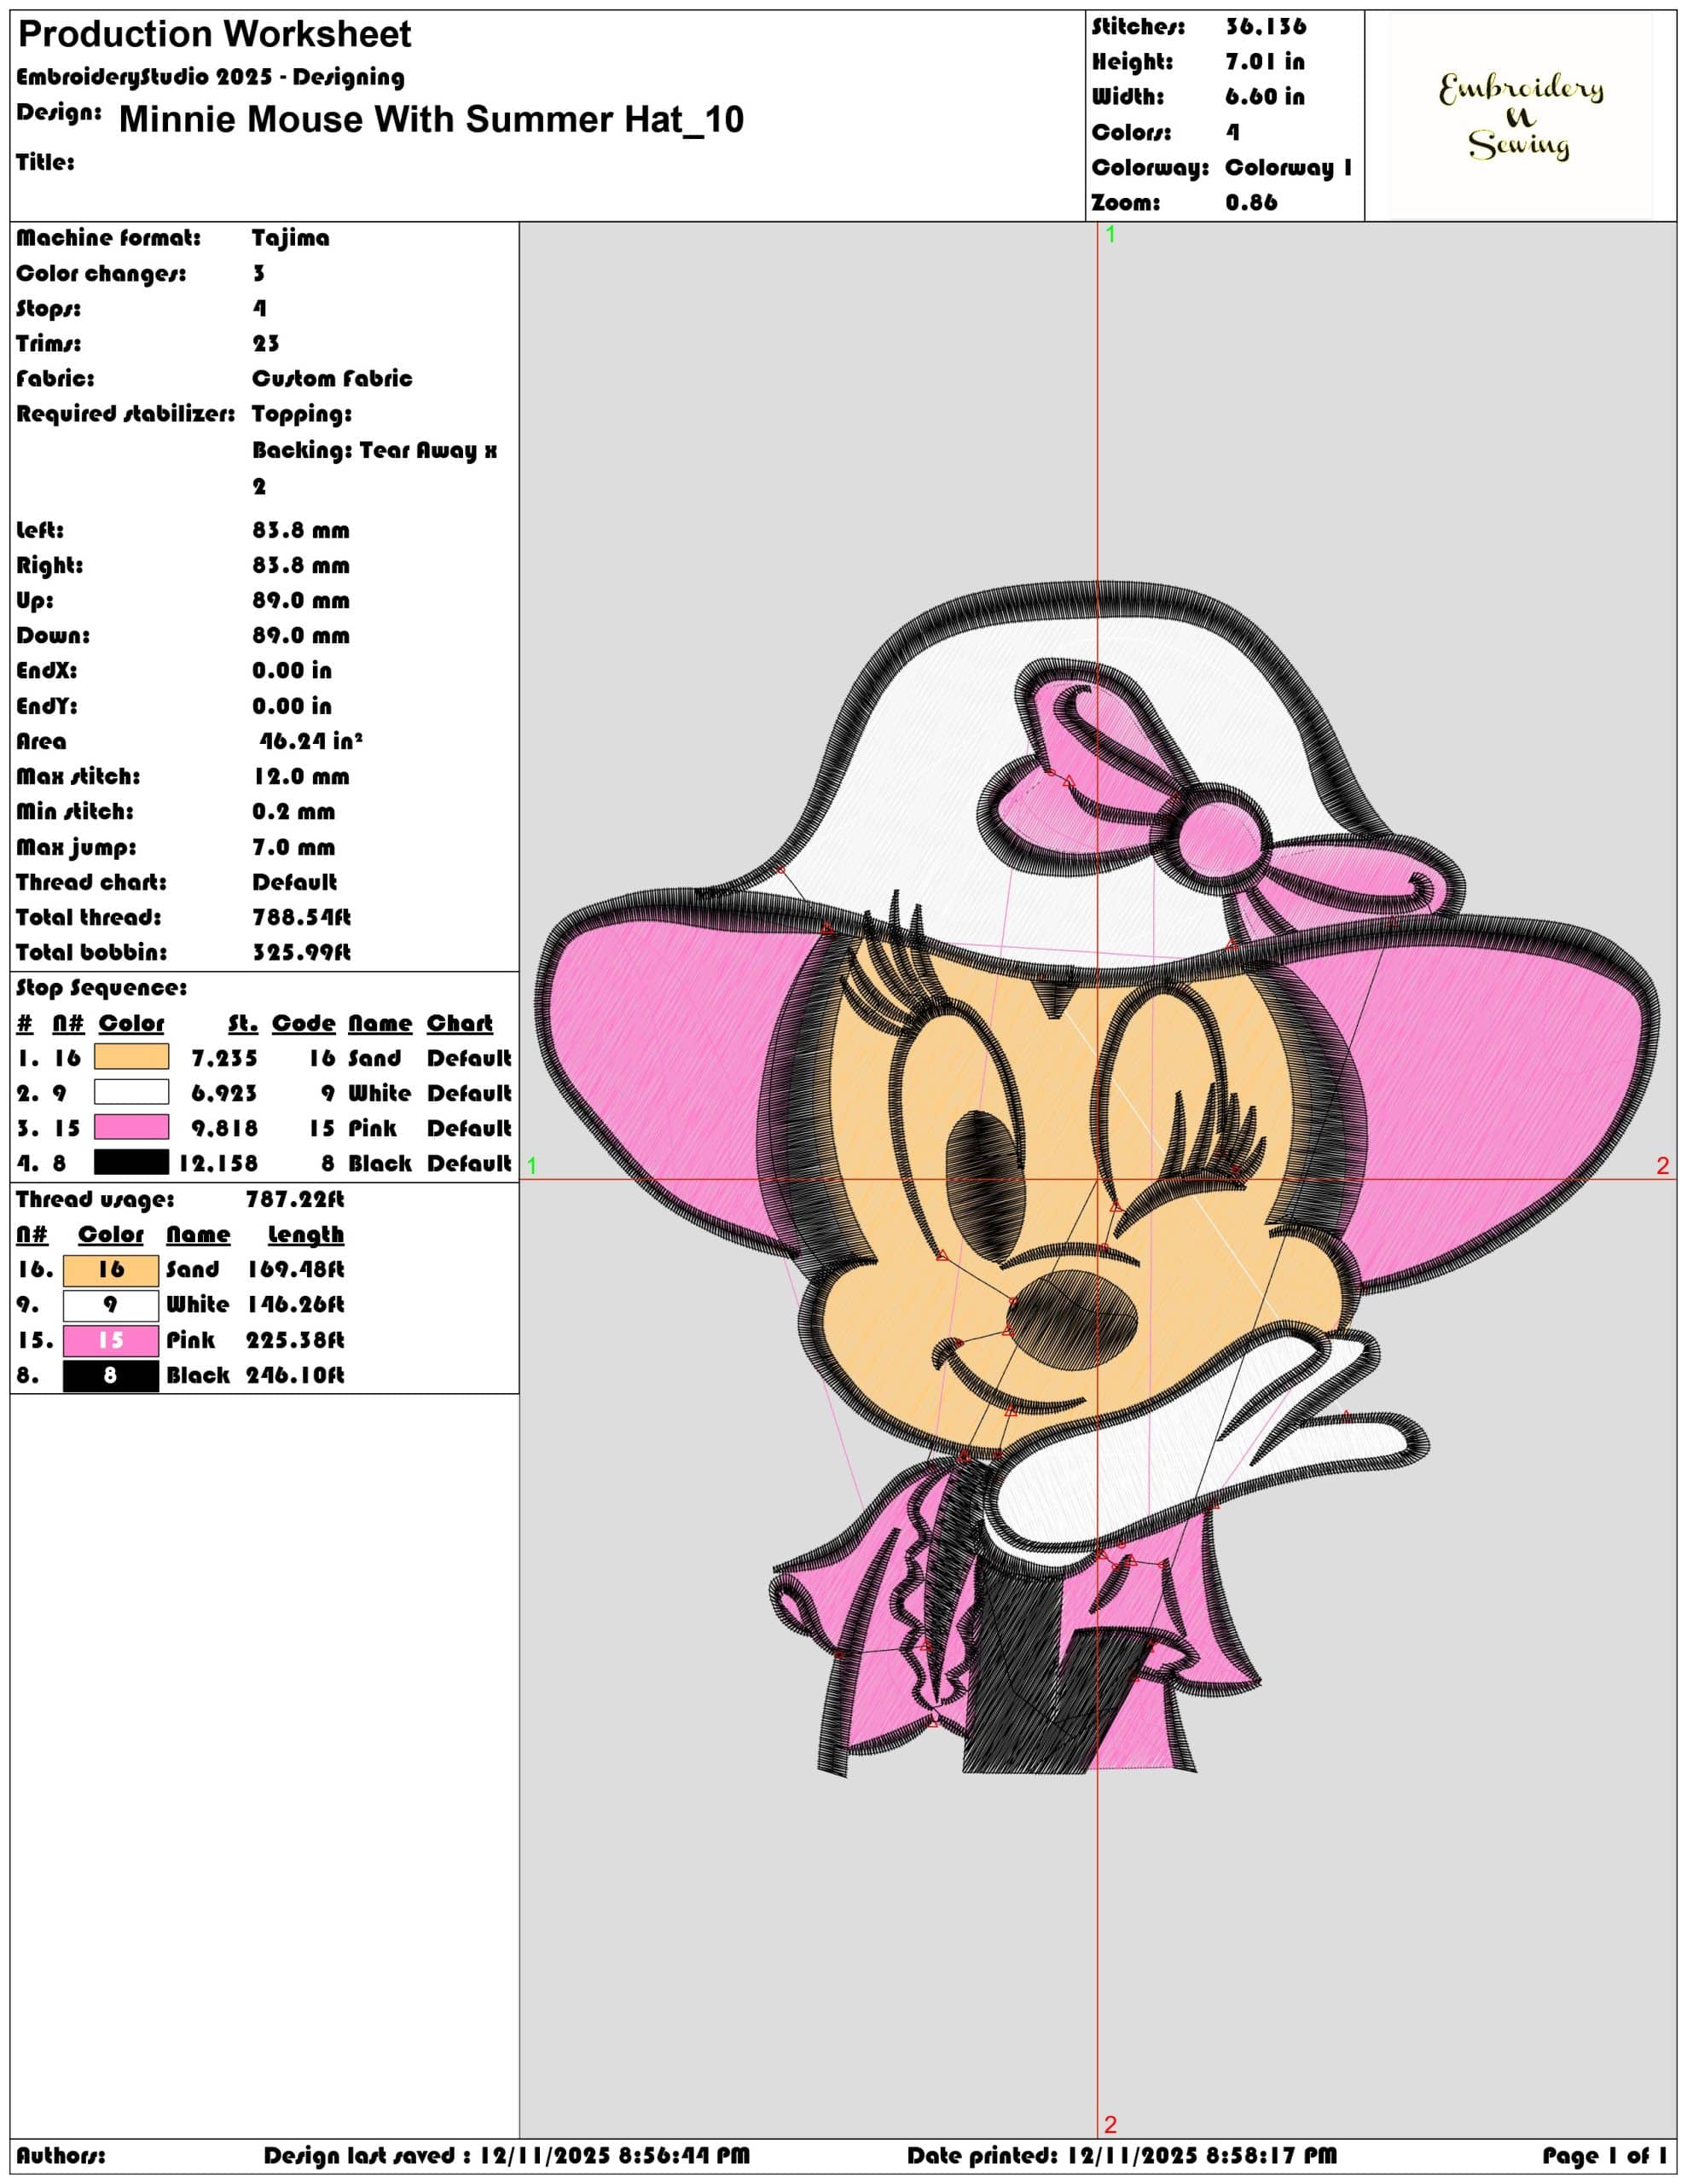Click the 'Production Worksheet' heading
Viewport: 1687px width, 2184px height.
pos(214,34)
